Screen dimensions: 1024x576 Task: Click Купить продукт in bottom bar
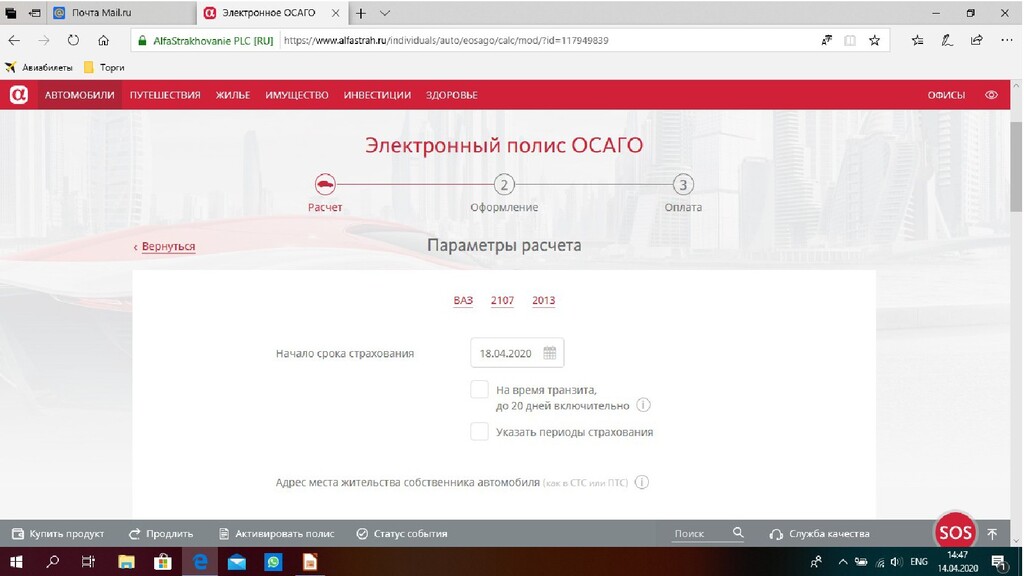point(58,534)
